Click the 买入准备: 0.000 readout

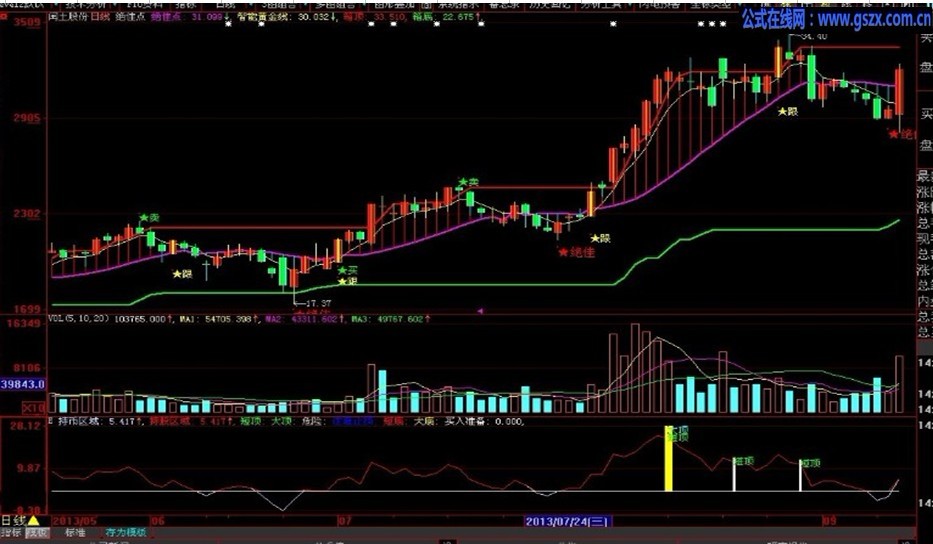pyautogui.click(x=484, y=421)
